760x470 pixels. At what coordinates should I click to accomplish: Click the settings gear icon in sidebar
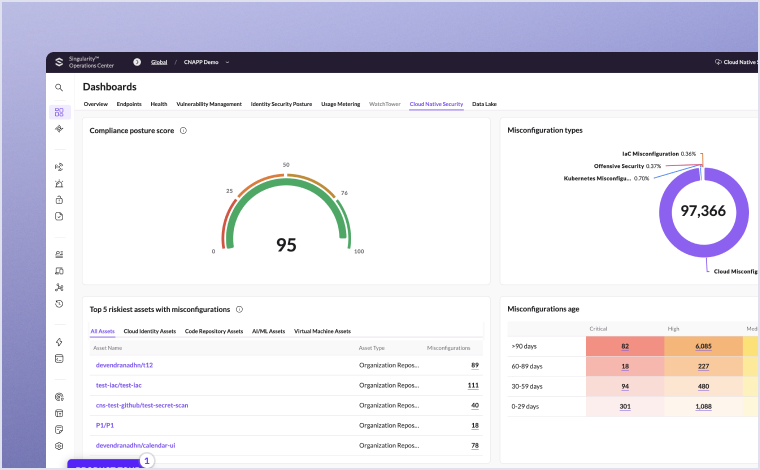59,446
